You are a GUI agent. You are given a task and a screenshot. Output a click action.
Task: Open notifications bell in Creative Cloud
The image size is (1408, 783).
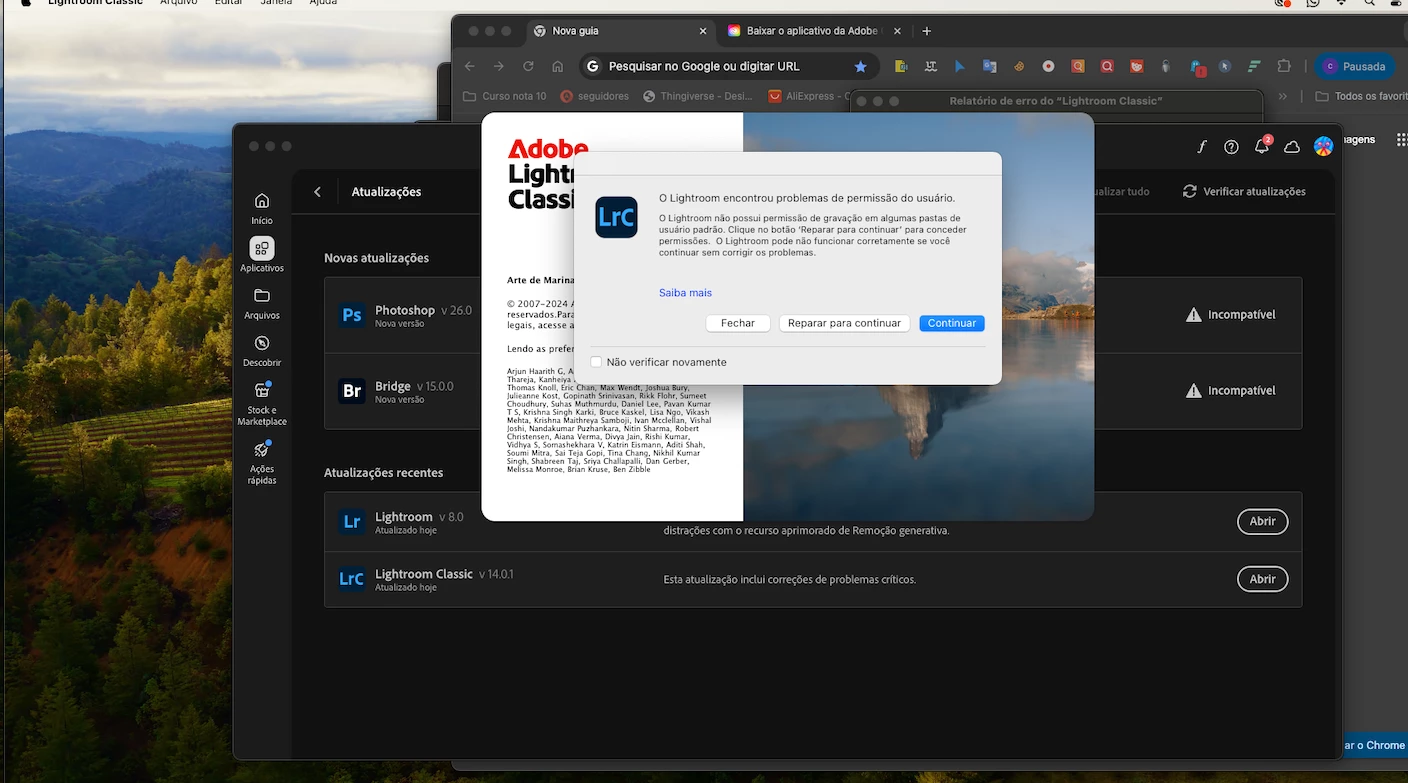(x=1262, y=146)
